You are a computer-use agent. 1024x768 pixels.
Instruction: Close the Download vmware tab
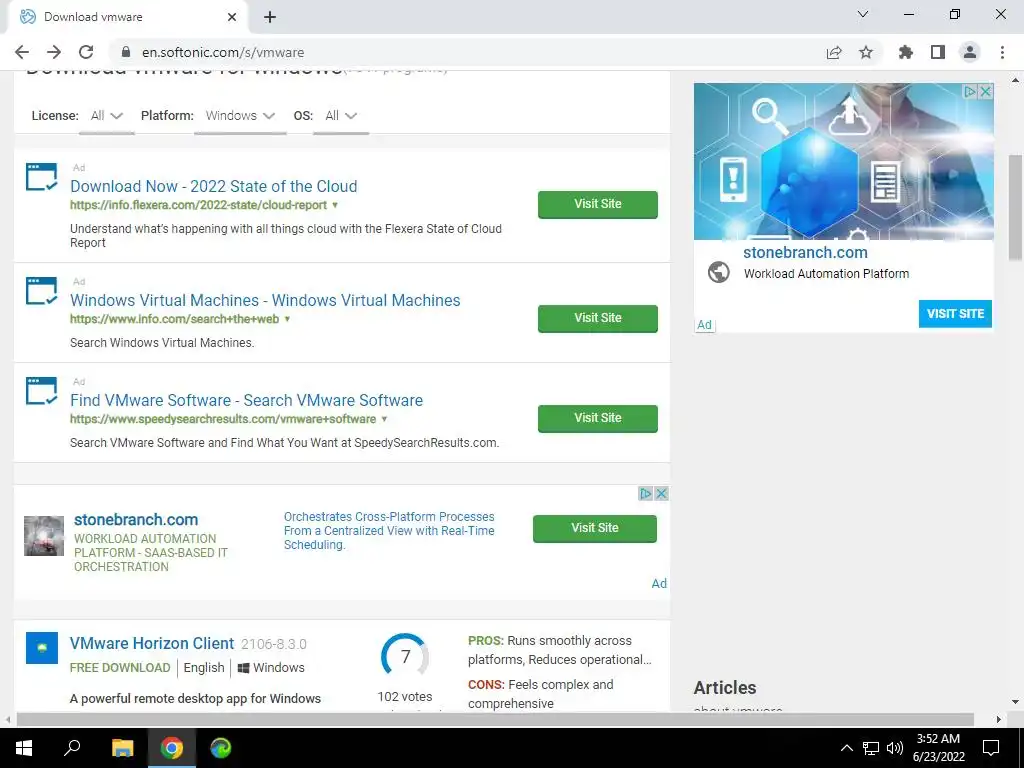(232, 17)
